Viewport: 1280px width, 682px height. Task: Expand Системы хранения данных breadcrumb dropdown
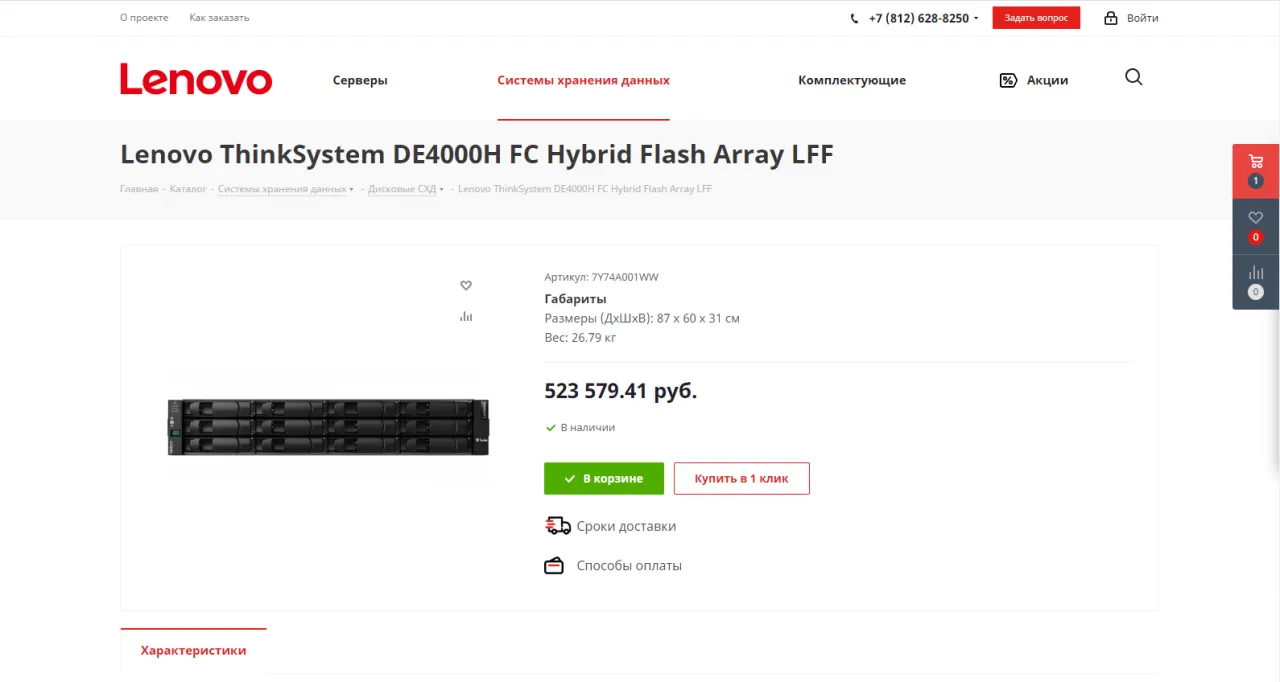[x=352, y=189]
